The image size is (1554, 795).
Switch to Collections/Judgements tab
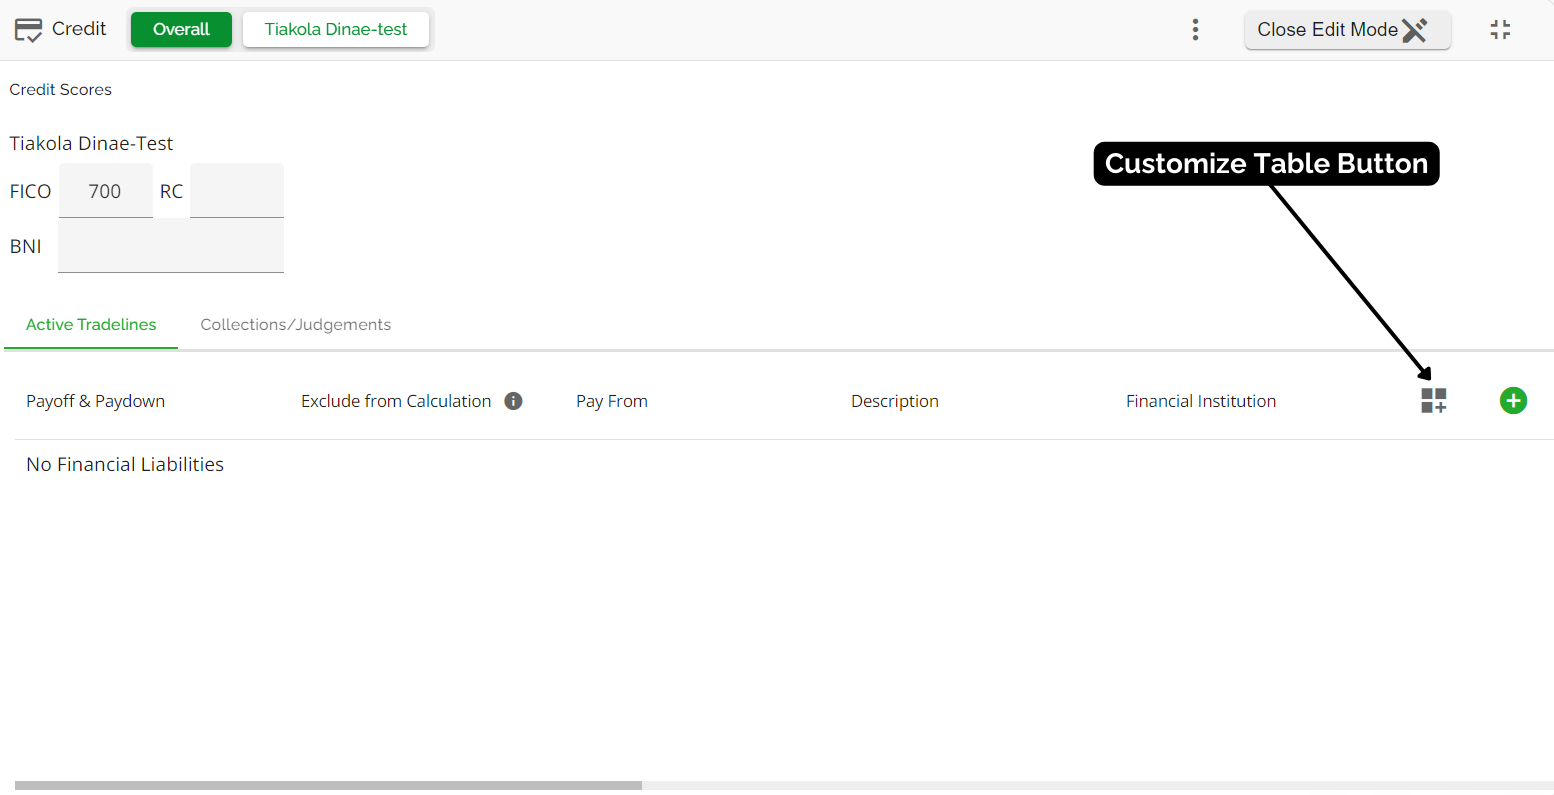(296, 325)
